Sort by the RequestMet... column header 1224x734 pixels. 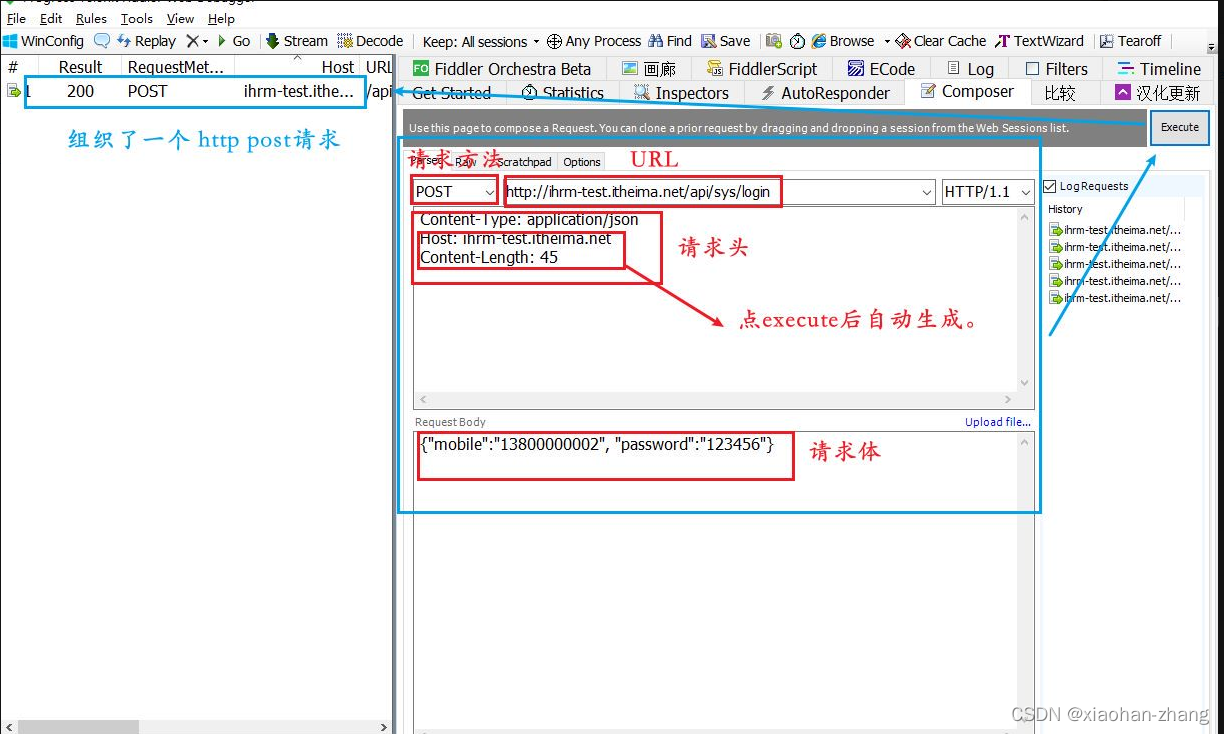176,67
